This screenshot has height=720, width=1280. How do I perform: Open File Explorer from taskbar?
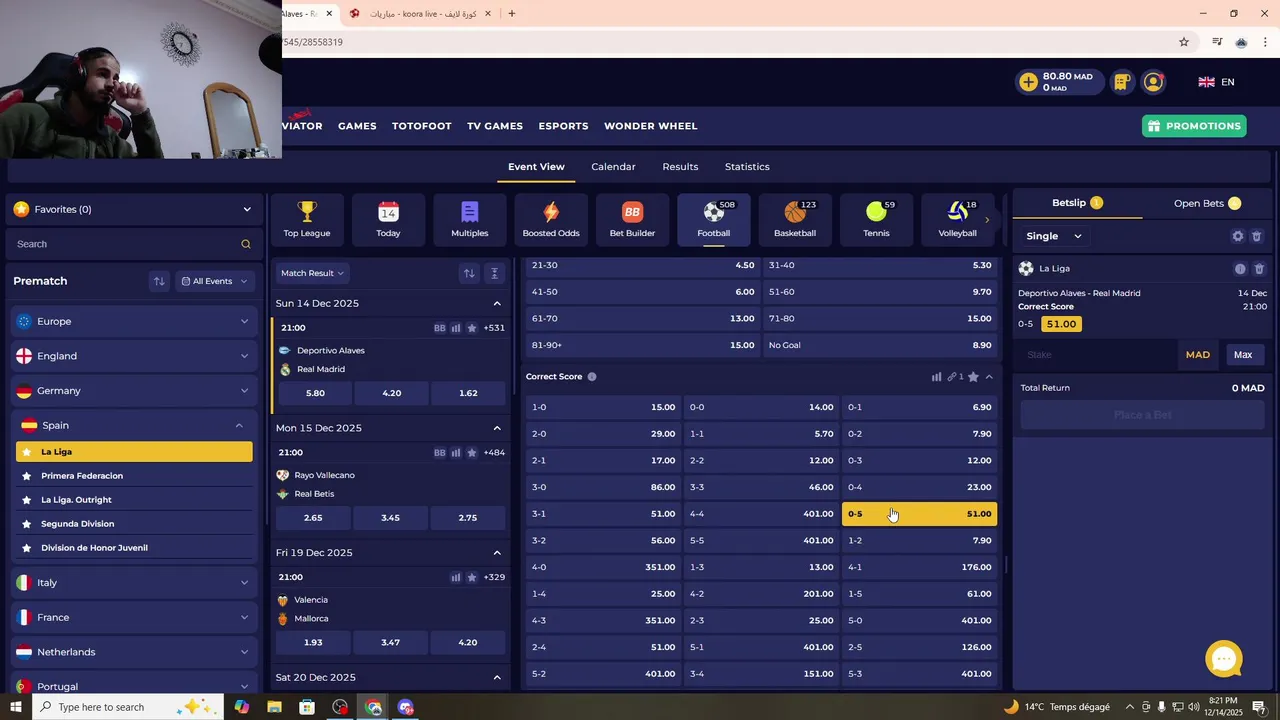click(x=274, y=707)
